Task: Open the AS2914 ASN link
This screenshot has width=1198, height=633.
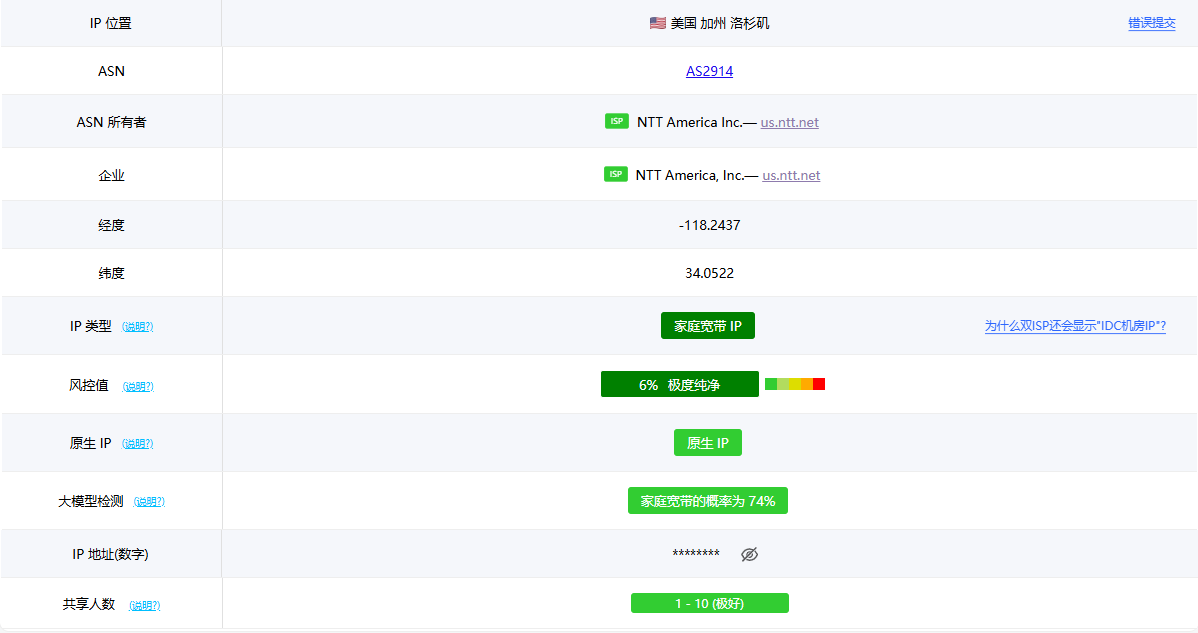Action: [709, 71]
